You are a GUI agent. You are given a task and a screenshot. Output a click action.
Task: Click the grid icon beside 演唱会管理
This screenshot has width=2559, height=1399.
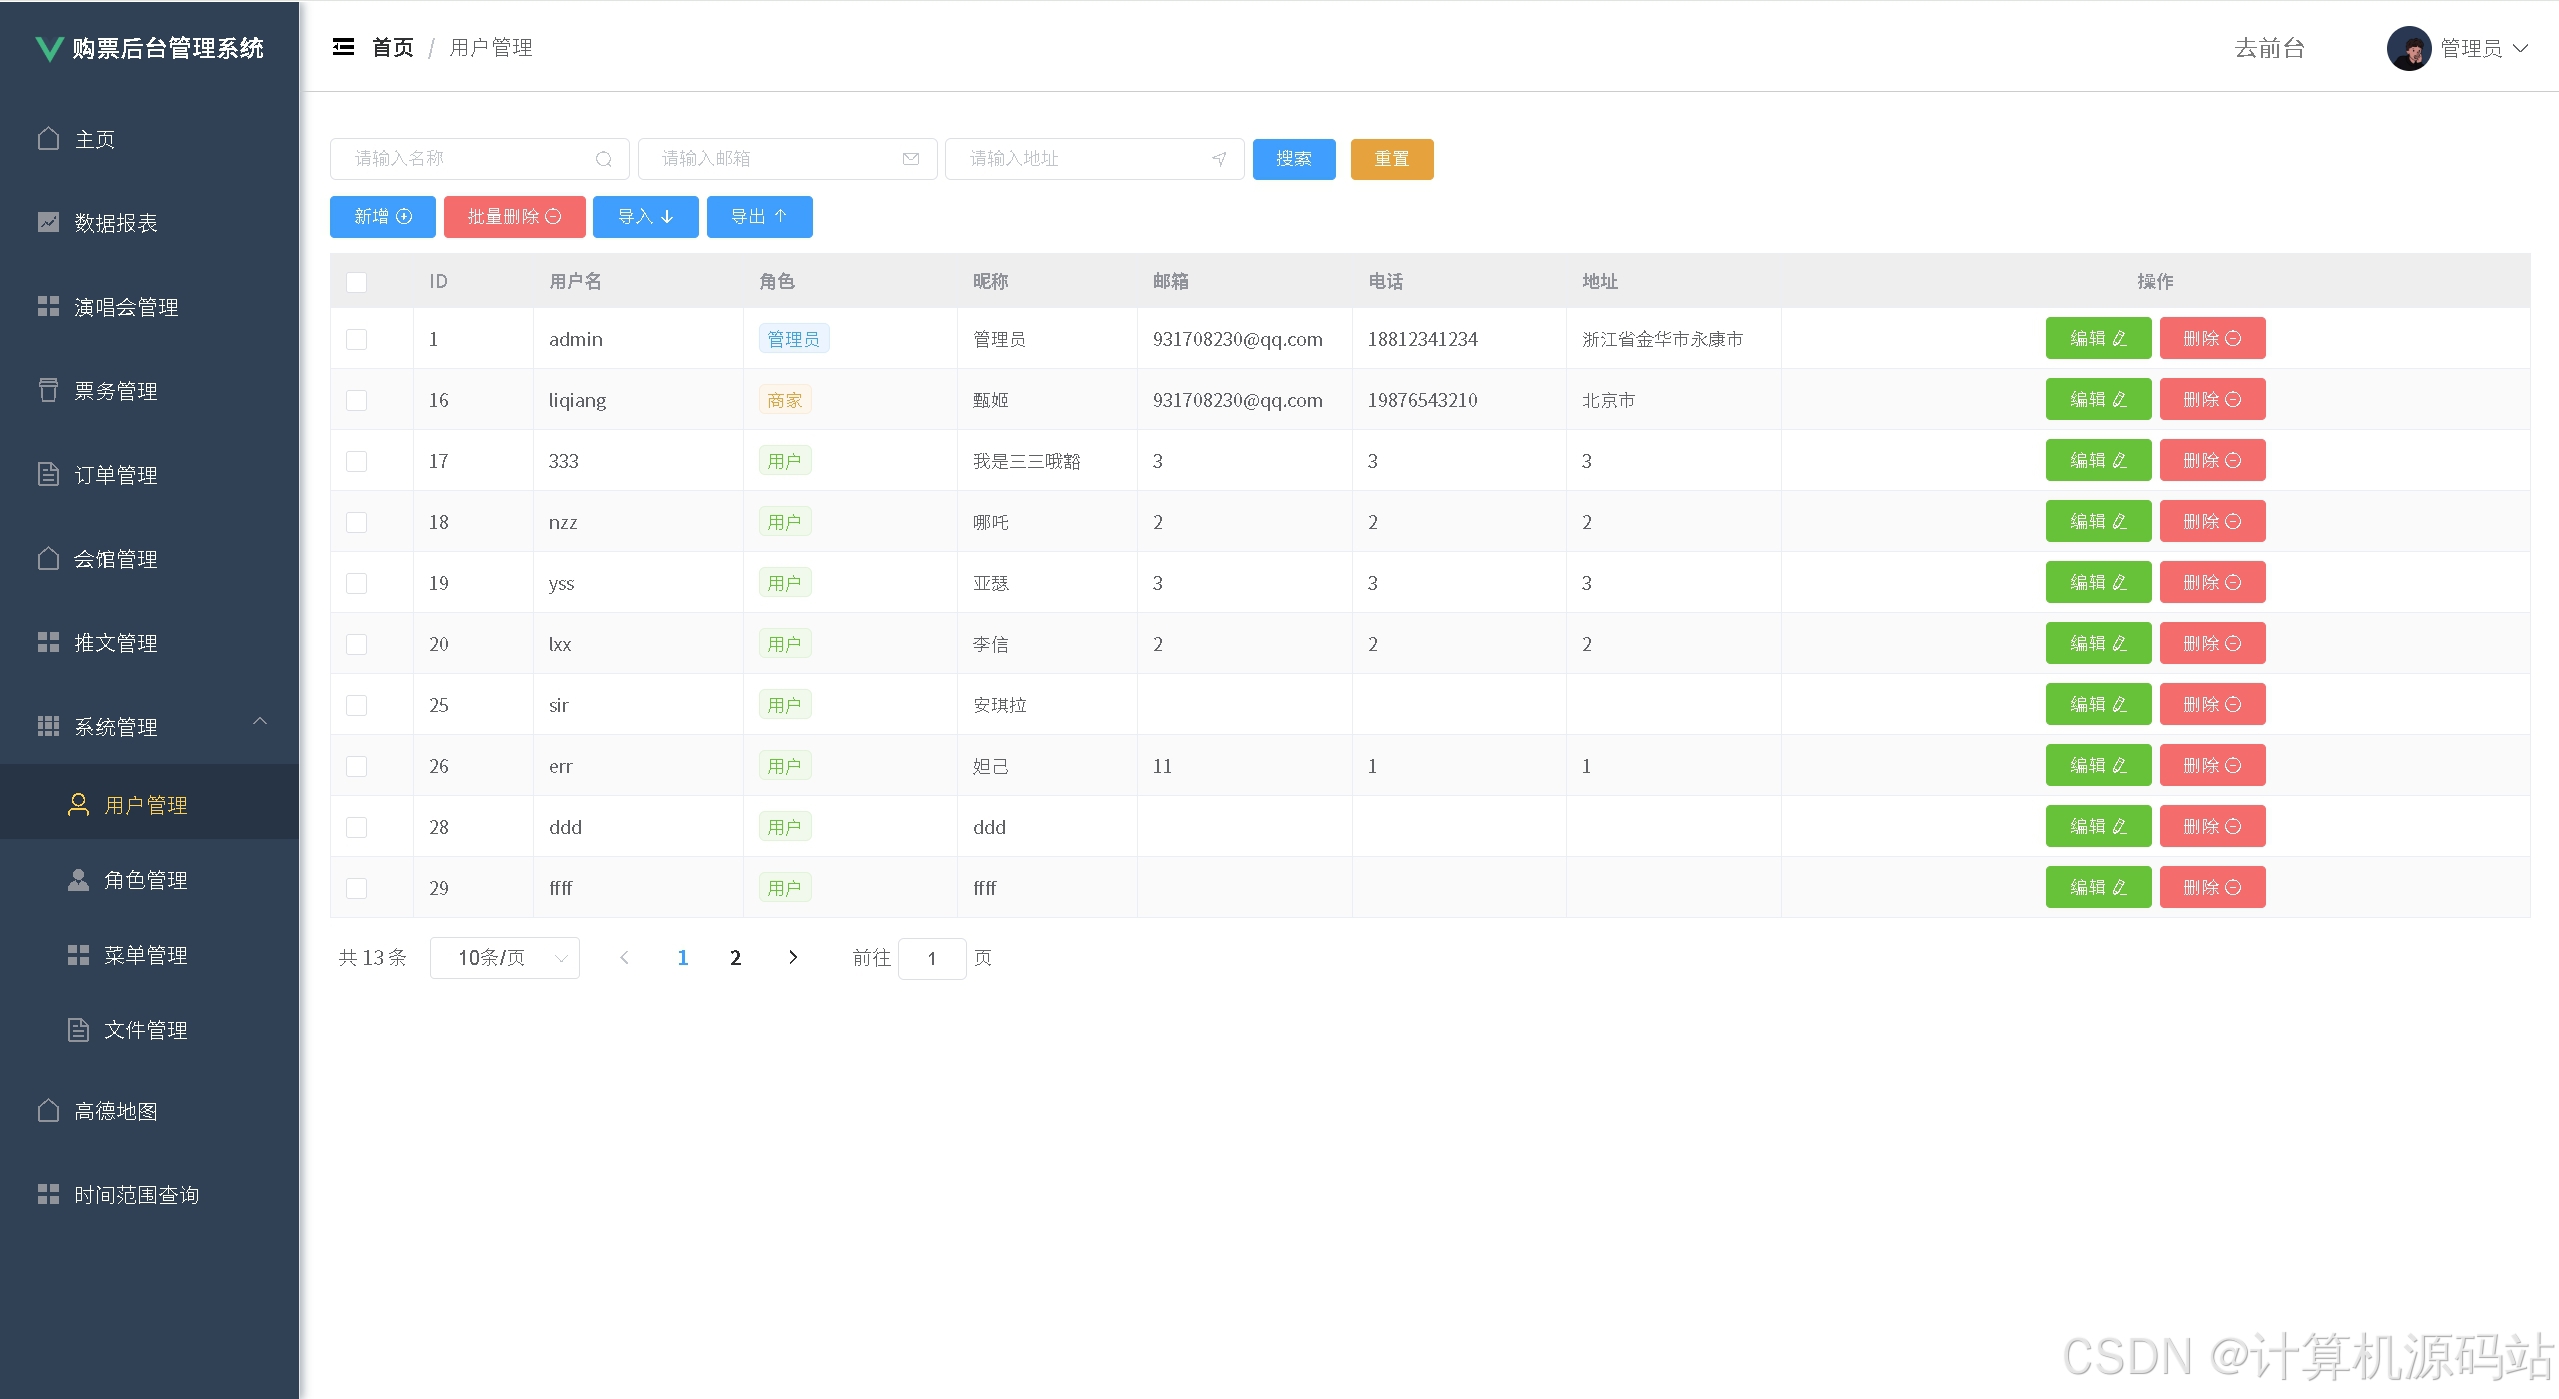click(48, 306)
